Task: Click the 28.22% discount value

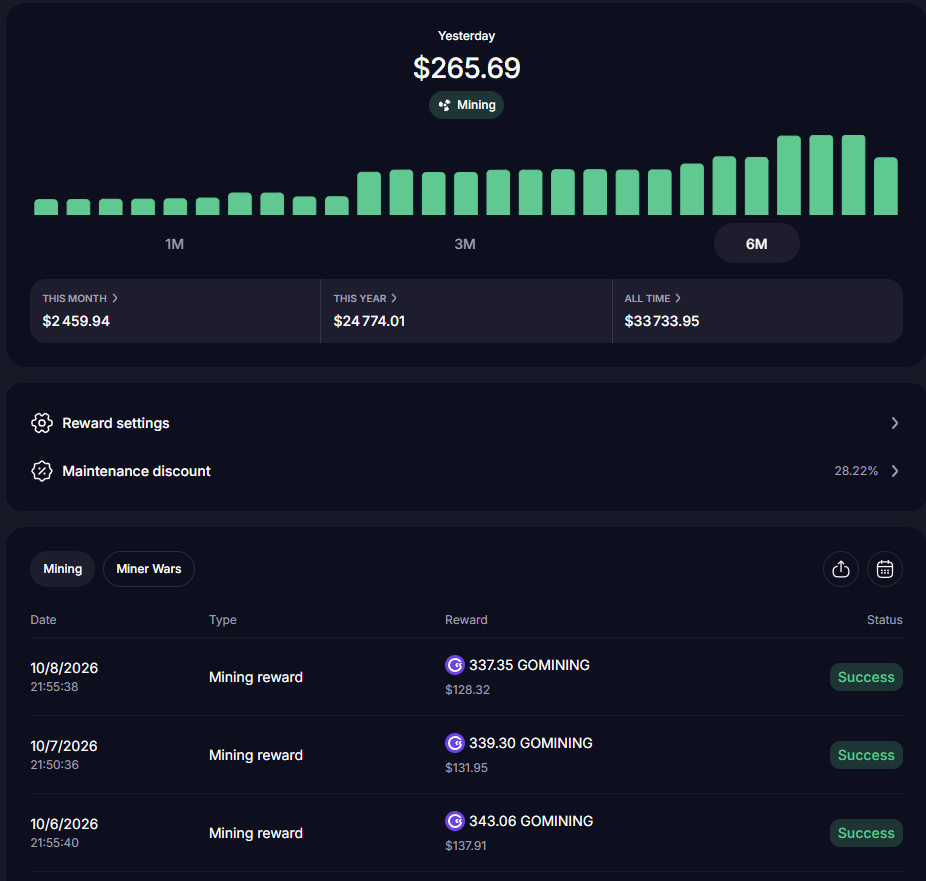Action: tap(856, 471)
